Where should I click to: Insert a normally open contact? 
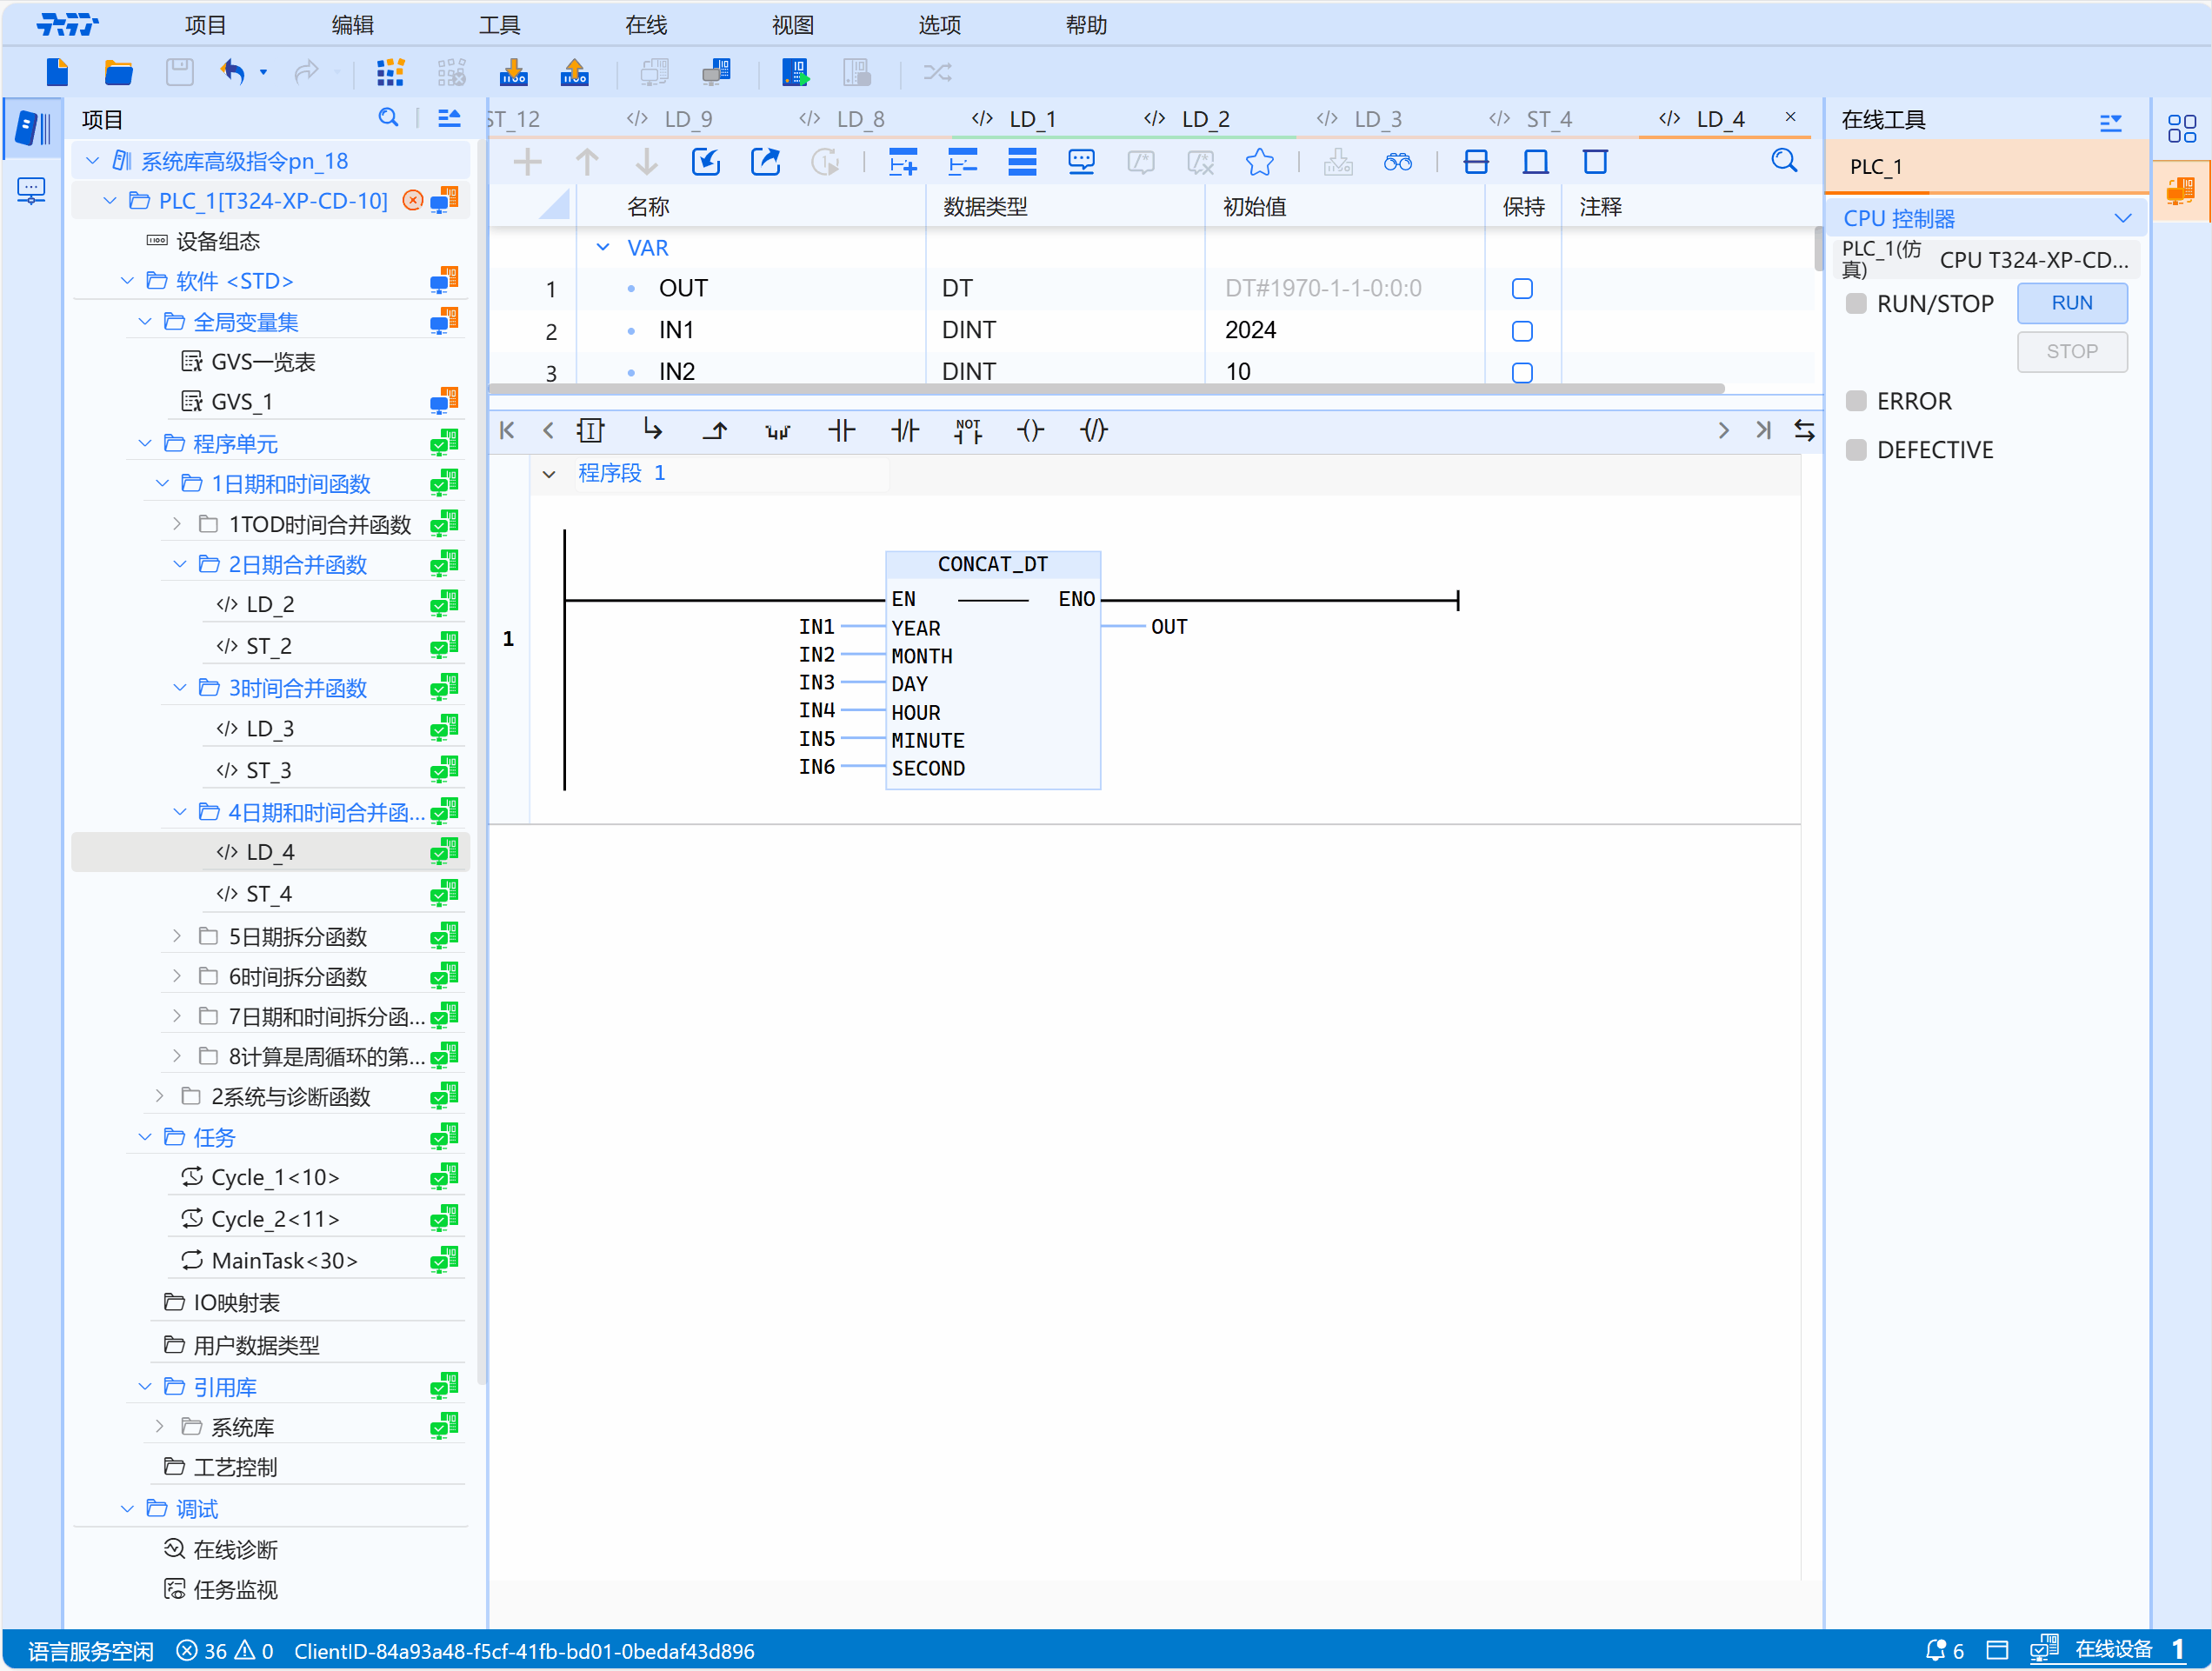coord(842,430)
